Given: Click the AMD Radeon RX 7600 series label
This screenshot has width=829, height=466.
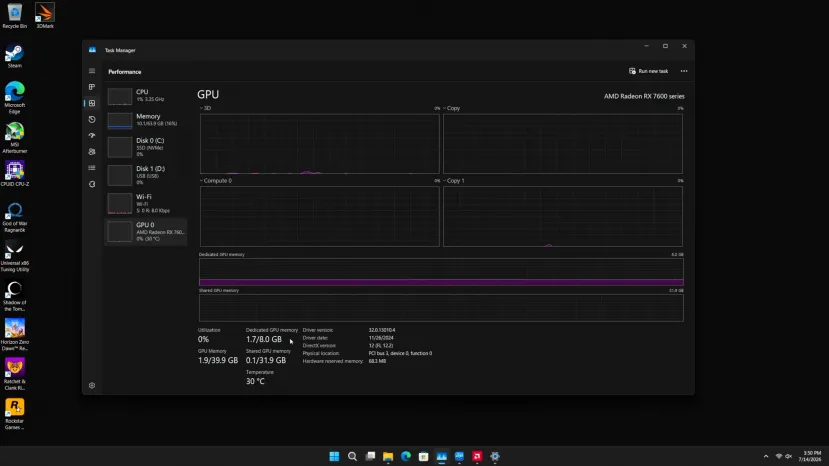Looking at the screenshot, I should 644,96.
